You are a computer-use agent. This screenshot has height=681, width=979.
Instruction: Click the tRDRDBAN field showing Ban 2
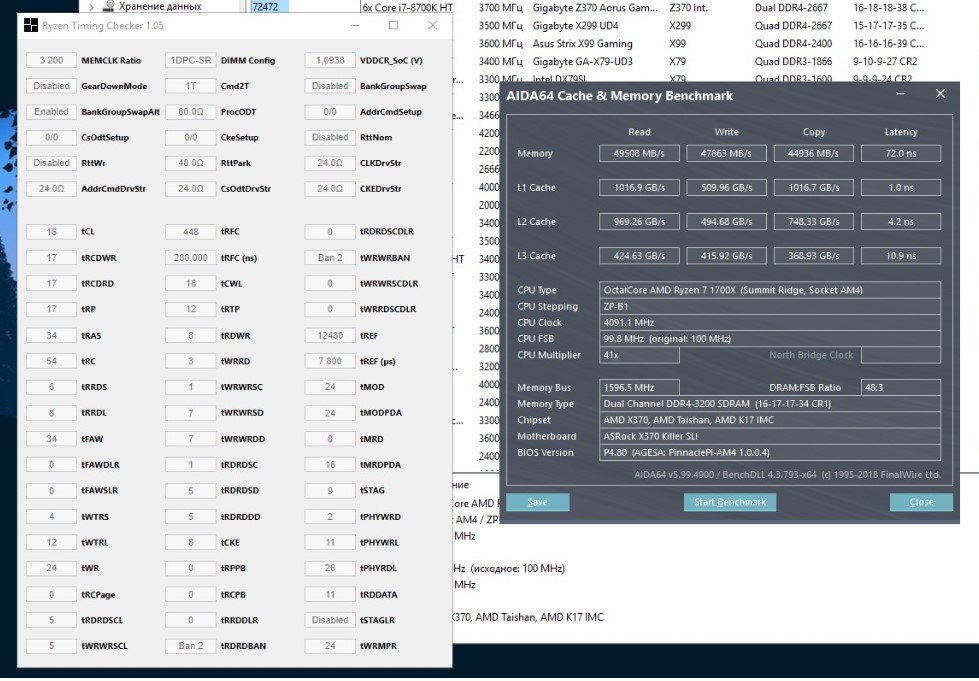pos(190,646)
